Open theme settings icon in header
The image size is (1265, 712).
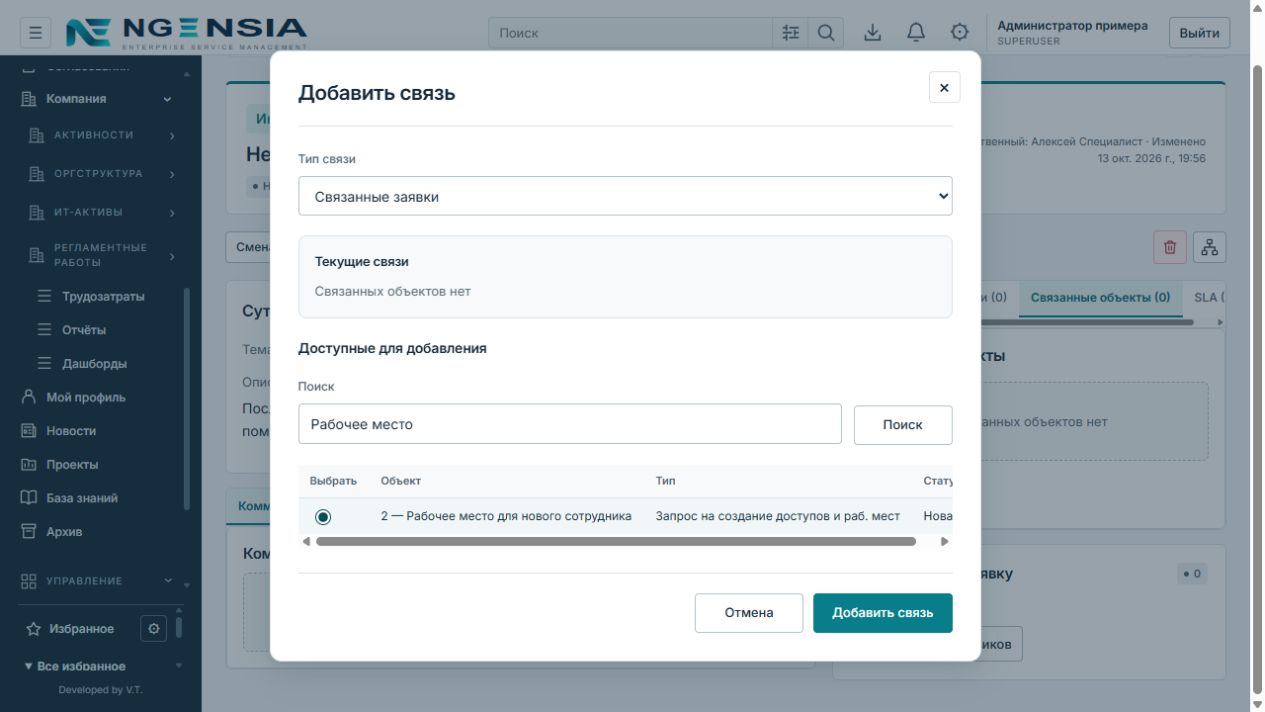(x=960, y=33)
